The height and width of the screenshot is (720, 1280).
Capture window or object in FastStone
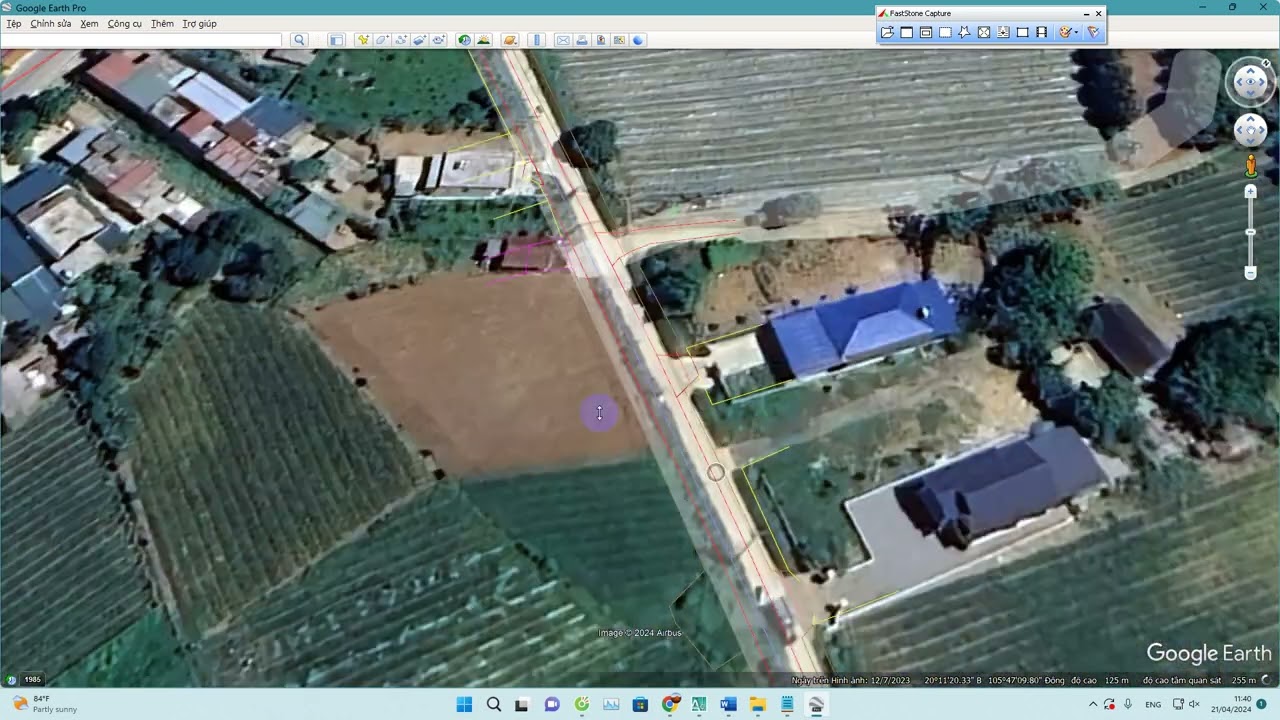pos(926,32)
